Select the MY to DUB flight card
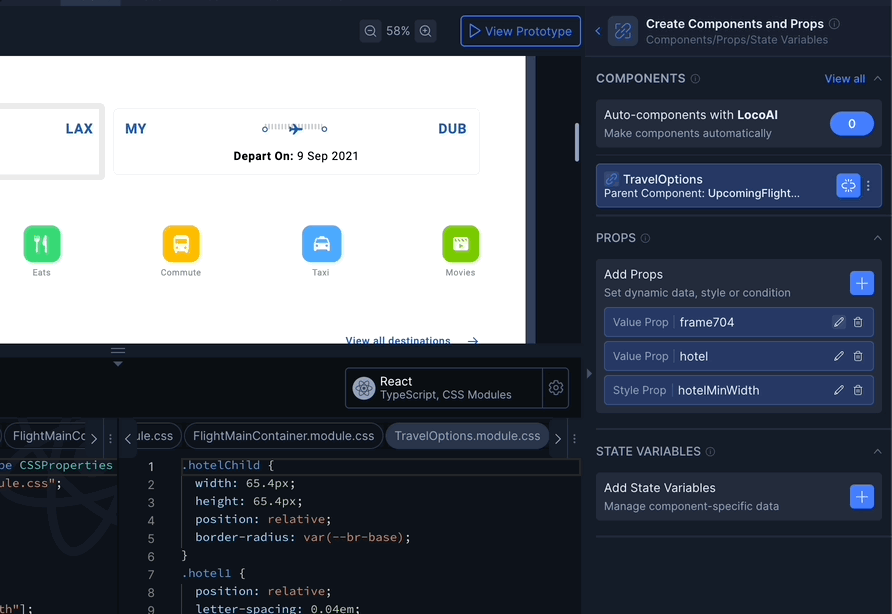 click(296, 141)
